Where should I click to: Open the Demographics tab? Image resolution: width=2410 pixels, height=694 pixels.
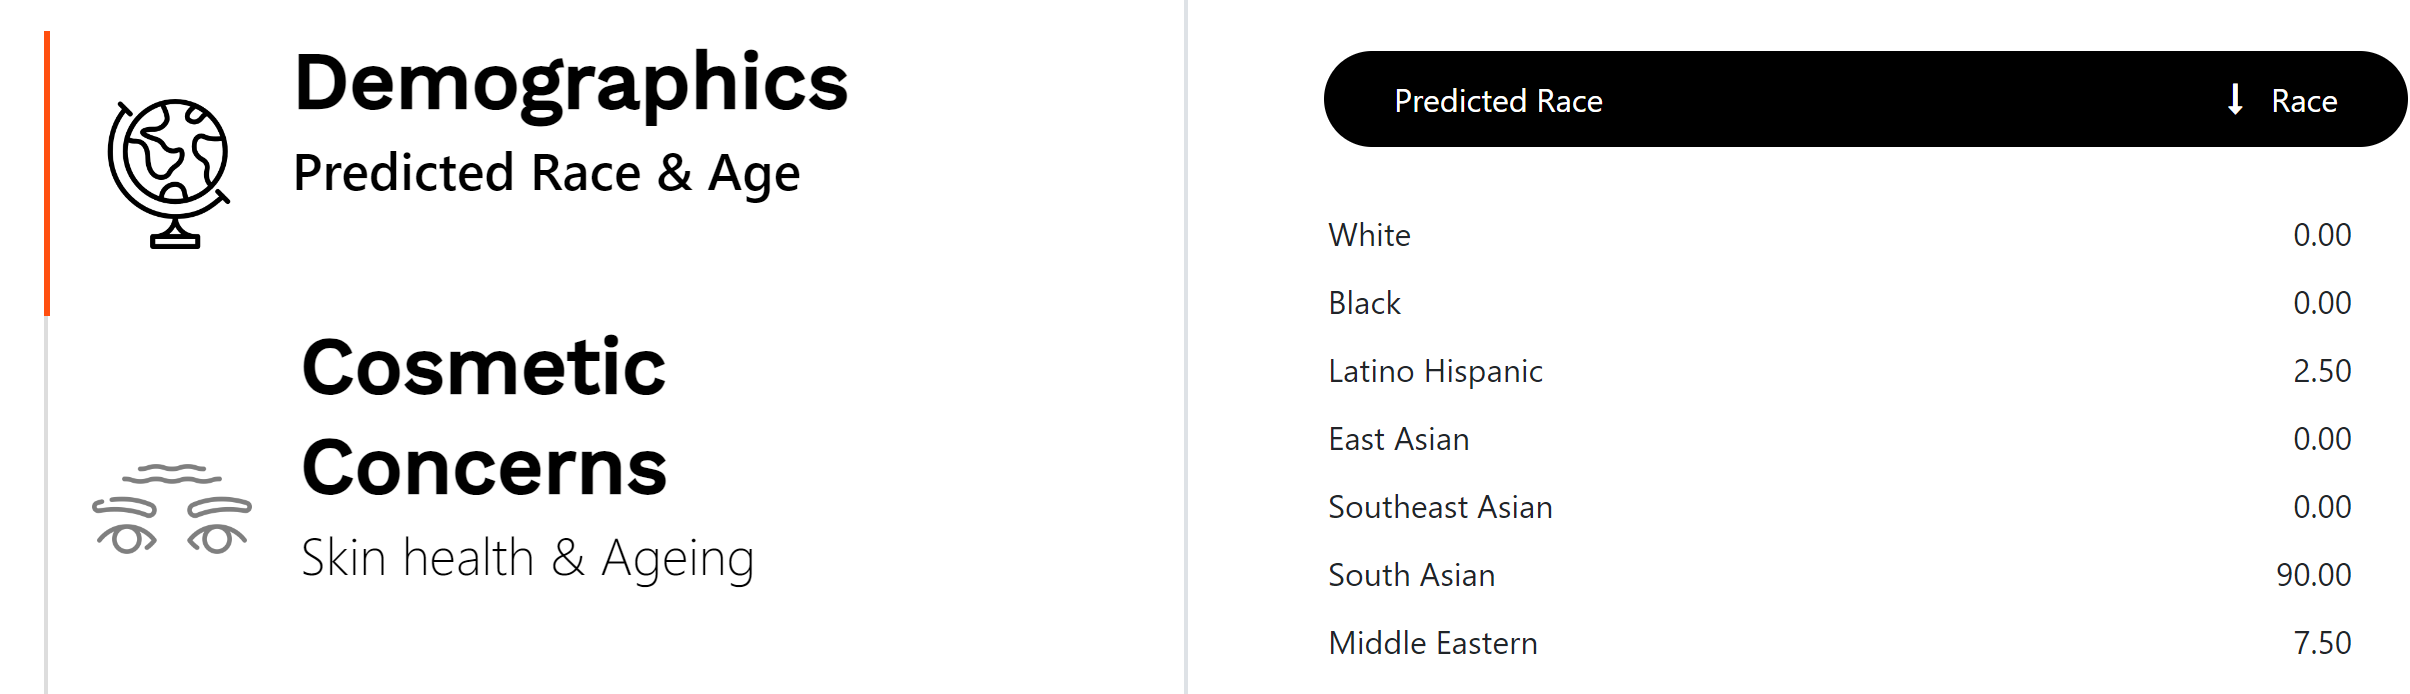pyautogui.click(x=570, y=83)
